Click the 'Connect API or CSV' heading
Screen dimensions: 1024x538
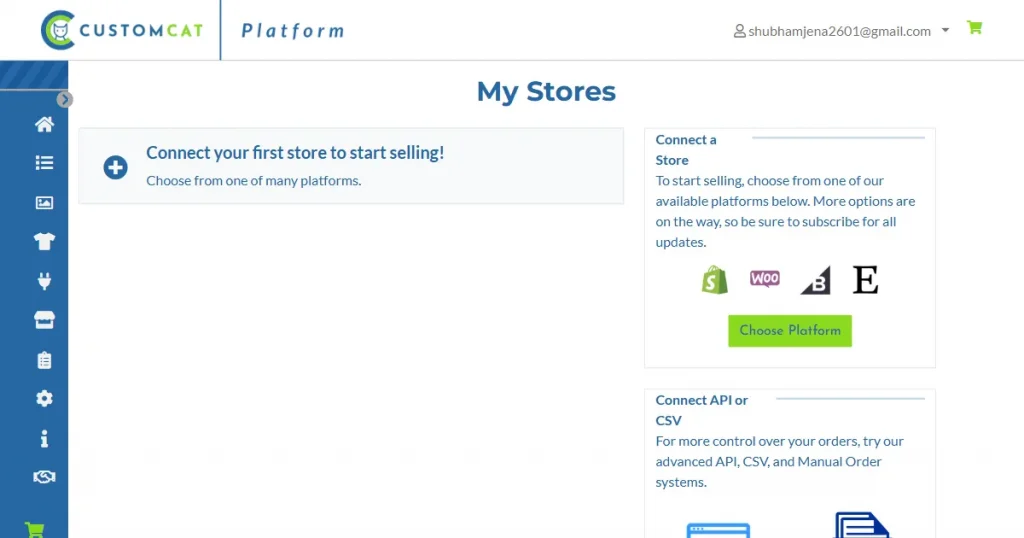pyautogui.click(x=701, y=410)
